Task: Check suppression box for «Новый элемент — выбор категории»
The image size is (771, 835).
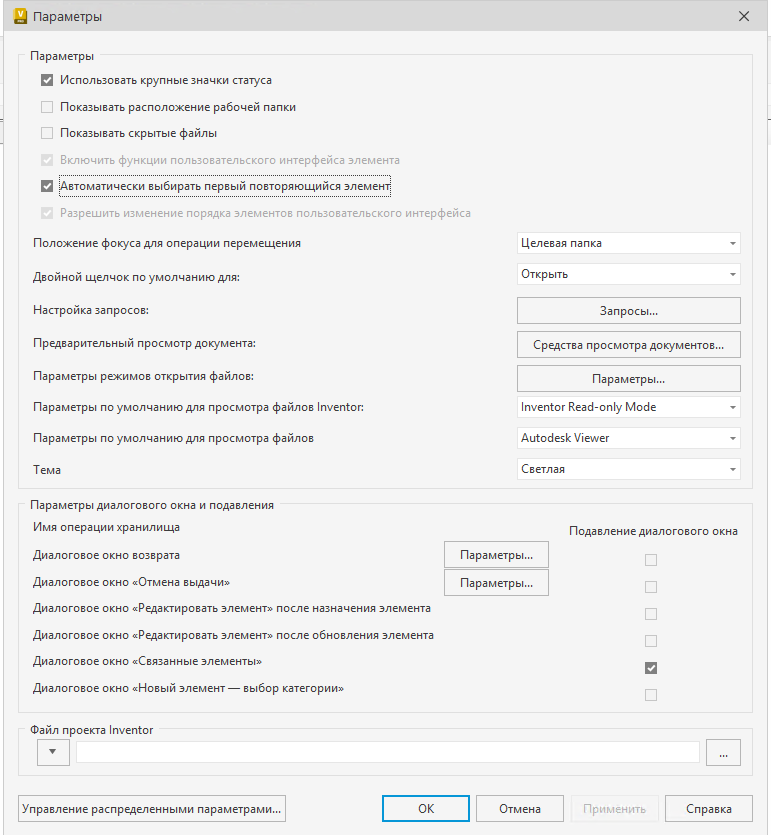Action: 651,695
